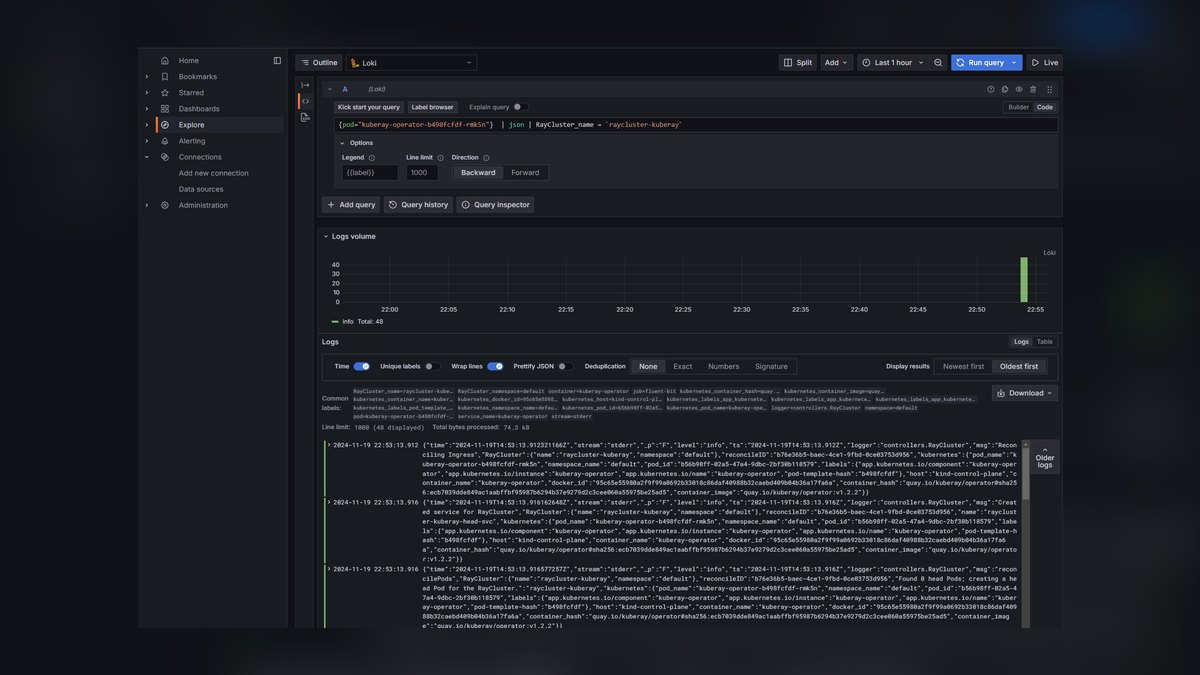The width and height of the screenshot is (1200, 675).
Task: Open Home from the sidebar house icon
Action: pos(165,61)
